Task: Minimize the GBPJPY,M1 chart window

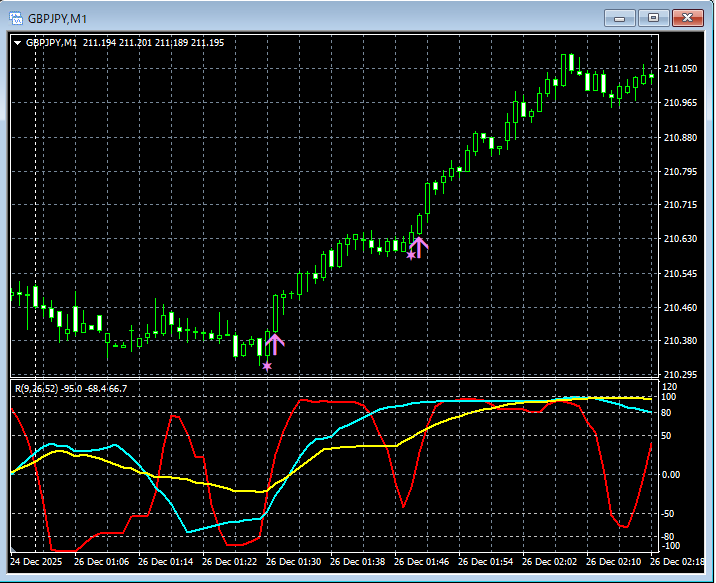Action: coord(620,18)
